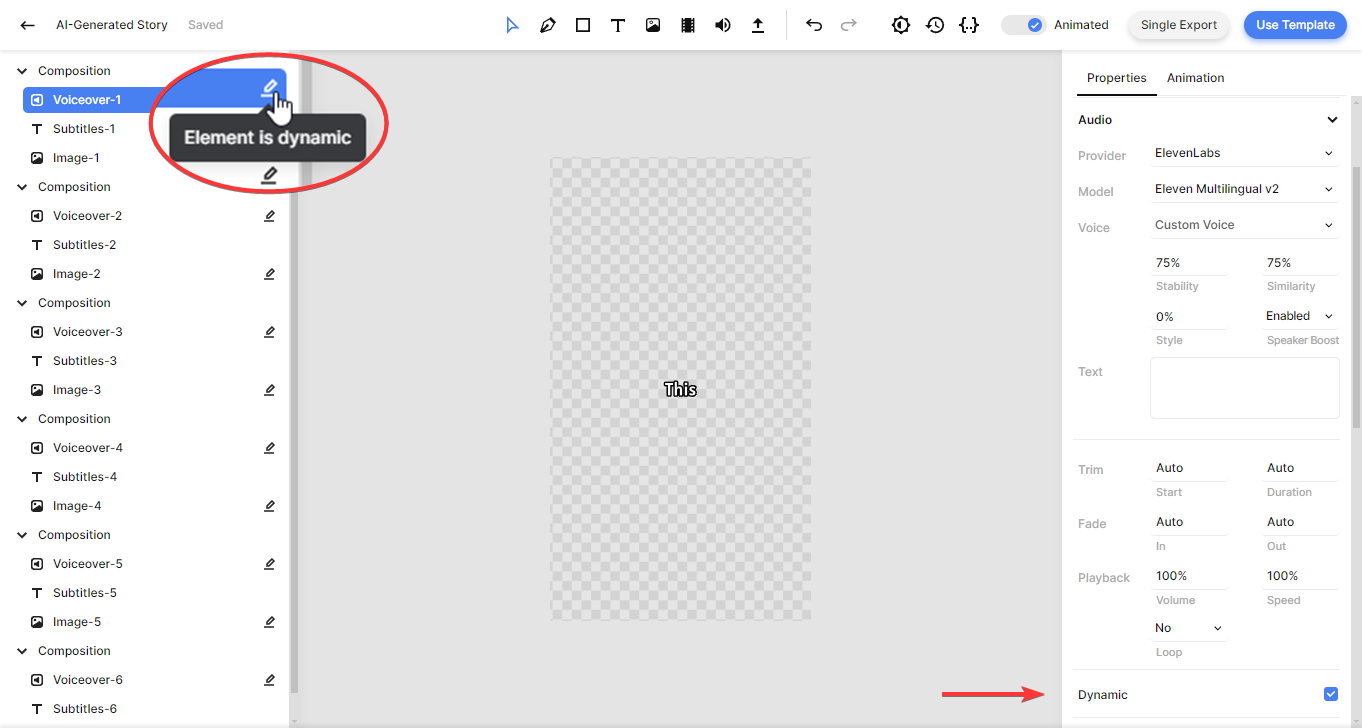Click the Use Template button

pyautogui.click(x=1294, y=25)
